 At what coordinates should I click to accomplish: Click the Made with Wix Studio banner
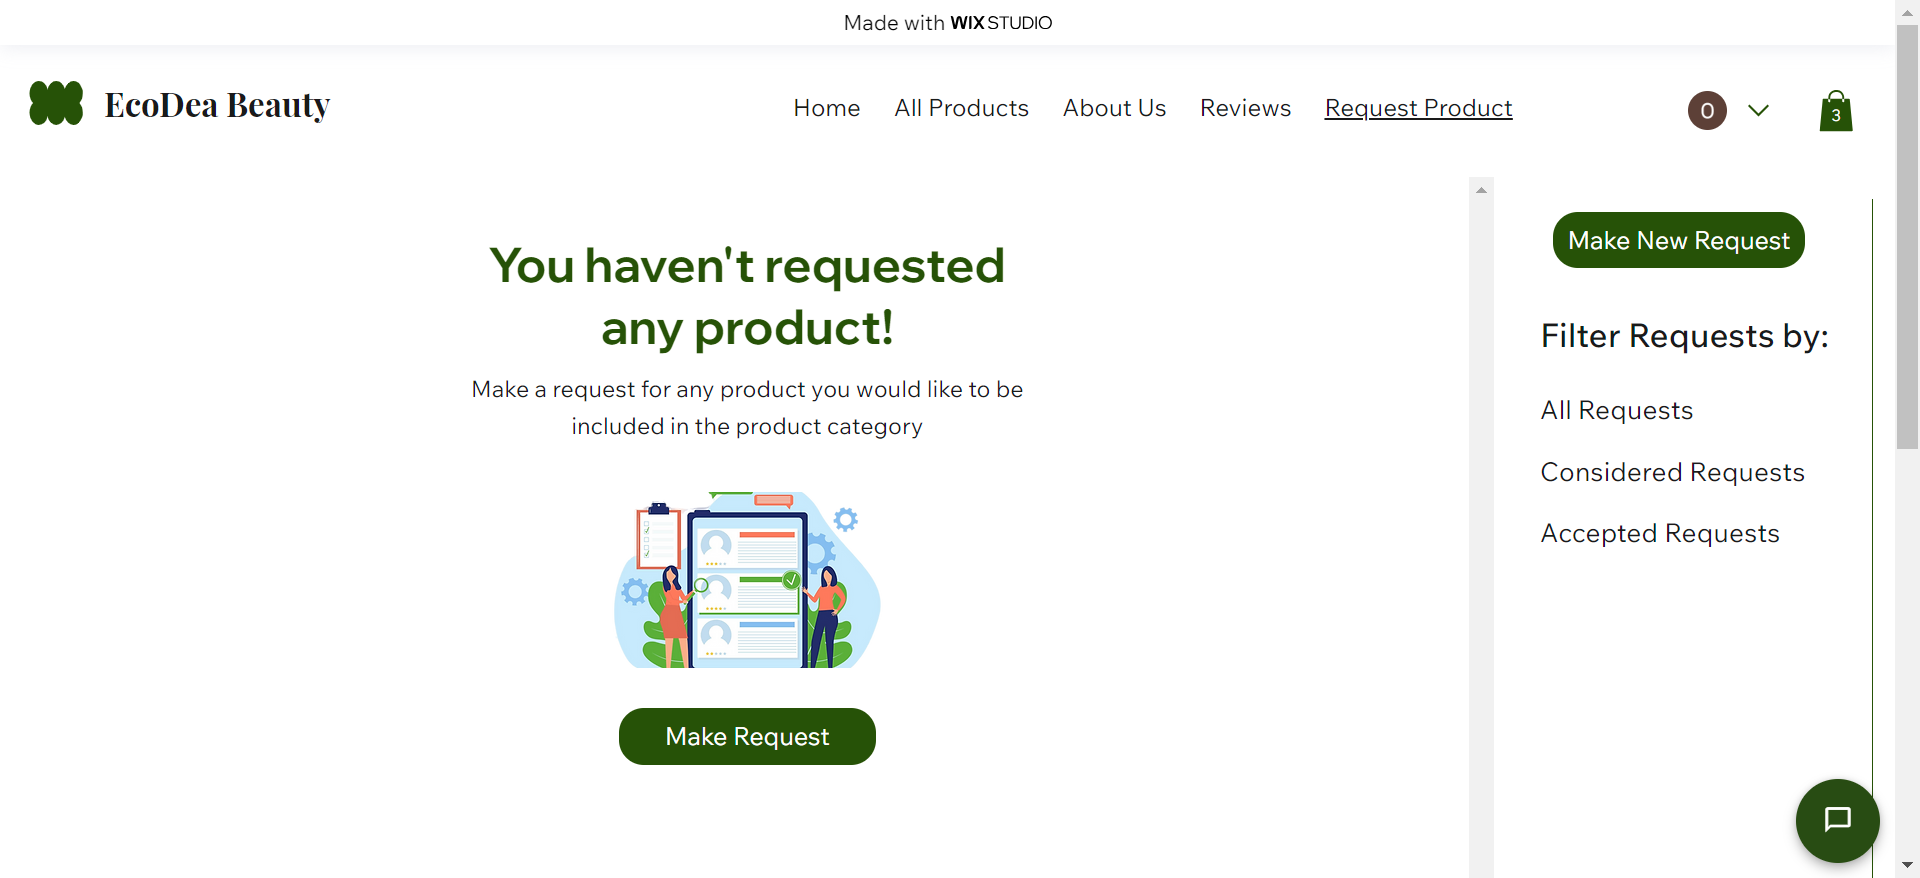click(947, 22)
